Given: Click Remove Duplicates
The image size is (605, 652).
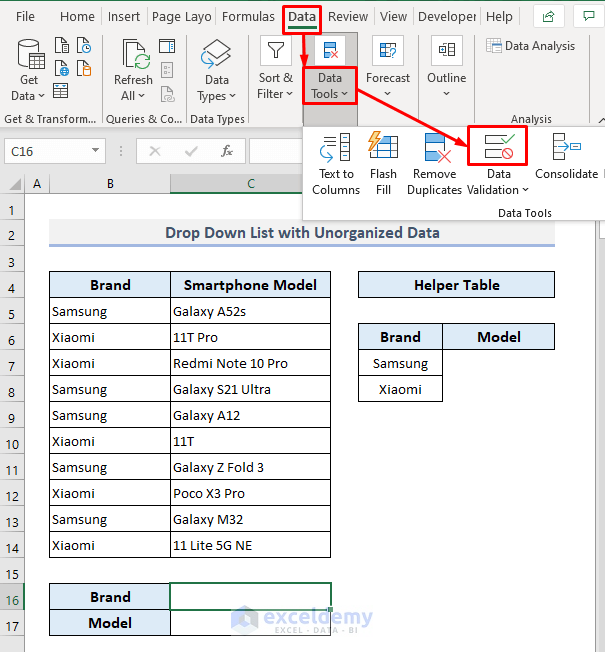Looking at the screenshot, I should (435, 164).
